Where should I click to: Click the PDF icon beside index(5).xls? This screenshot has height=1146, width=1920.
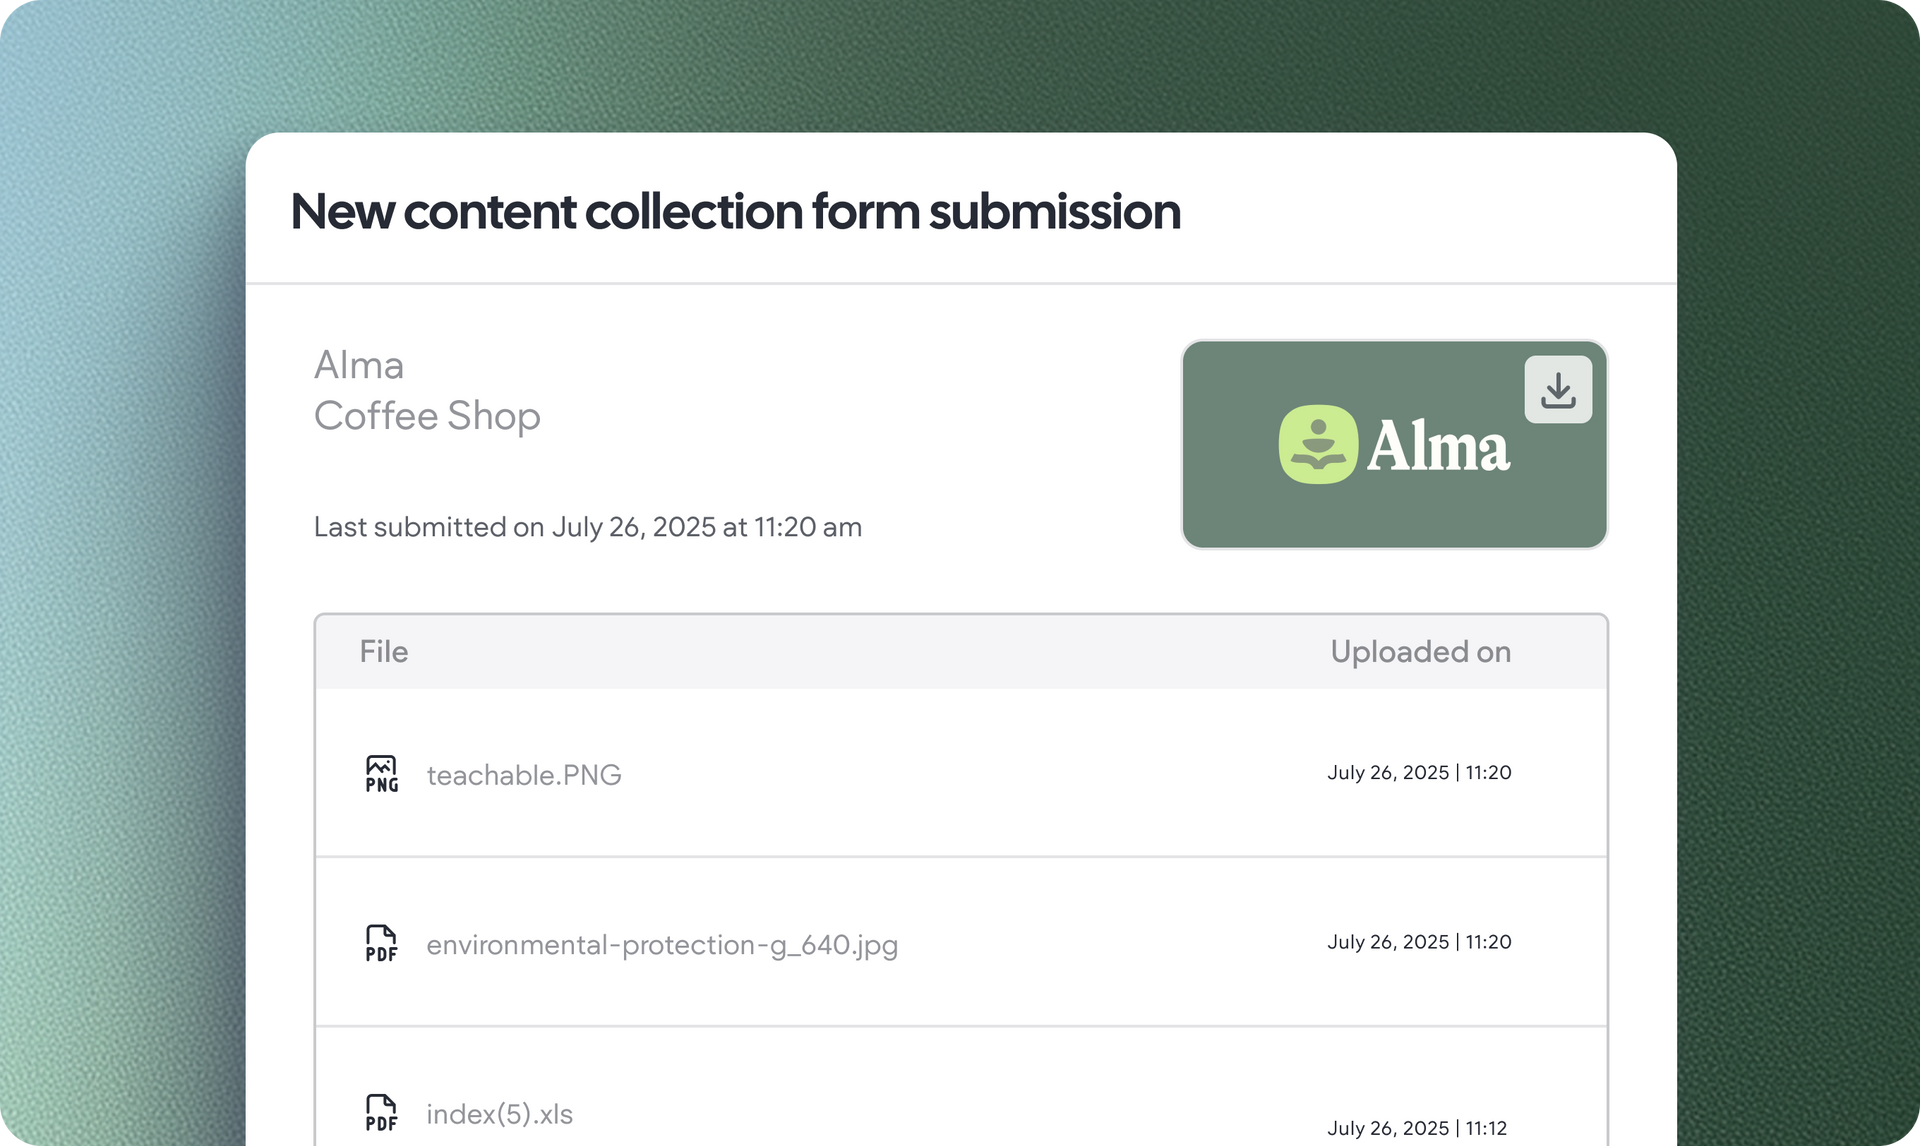[x=381, y=1113]
